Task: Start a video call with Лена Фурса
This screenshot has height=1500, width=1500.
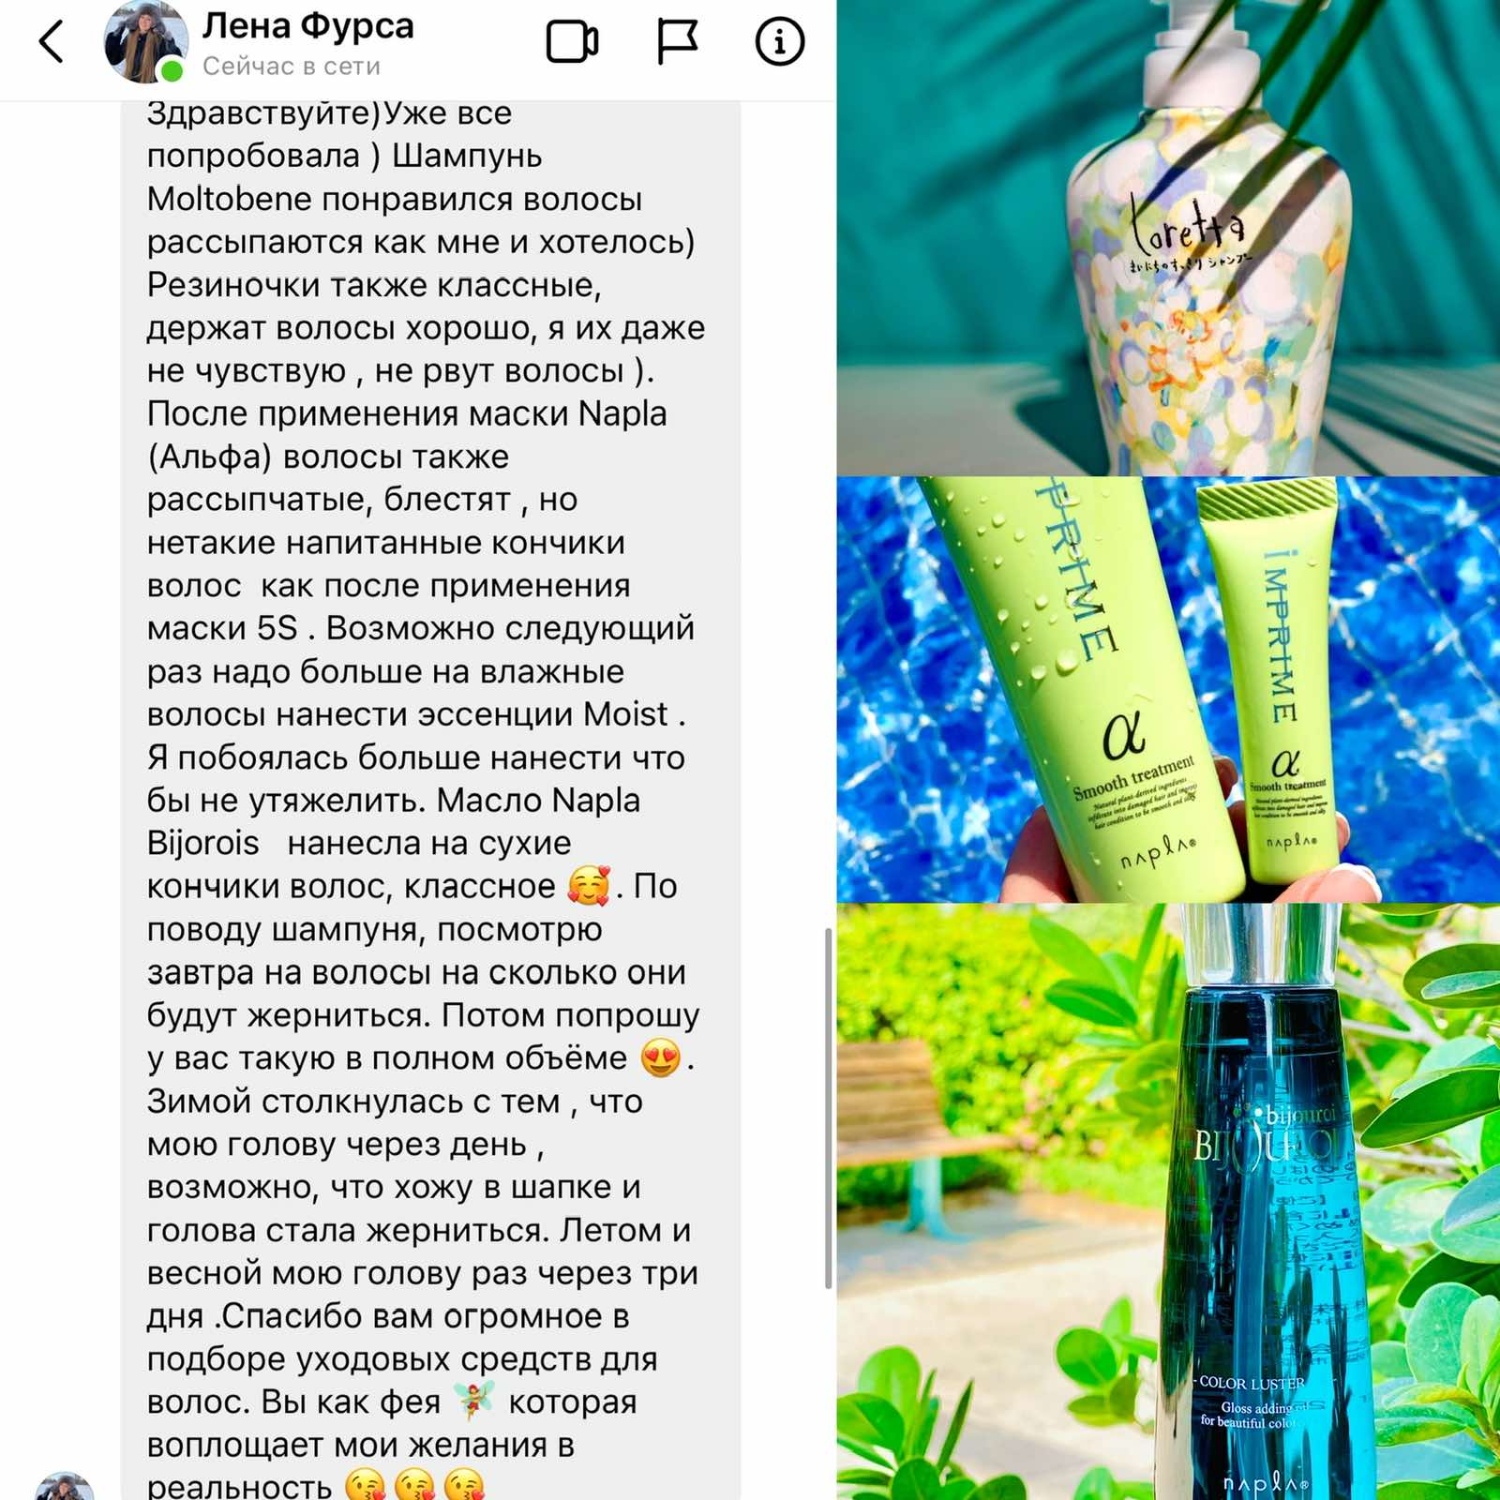Action: click(572, 42)
